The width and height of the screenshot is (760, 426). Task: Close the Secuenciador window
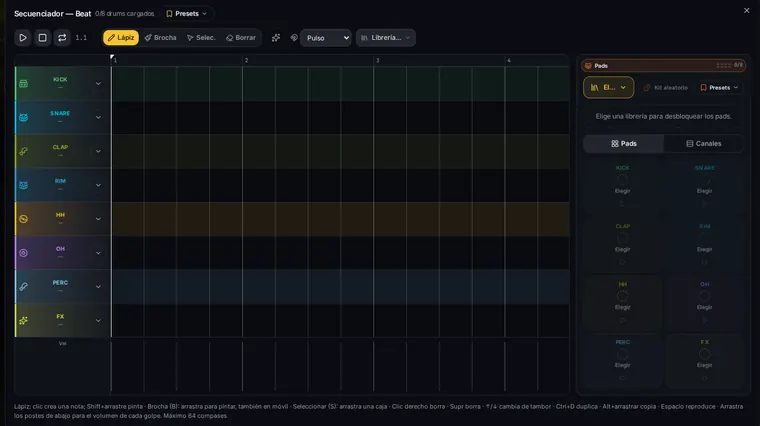(746, 10)
